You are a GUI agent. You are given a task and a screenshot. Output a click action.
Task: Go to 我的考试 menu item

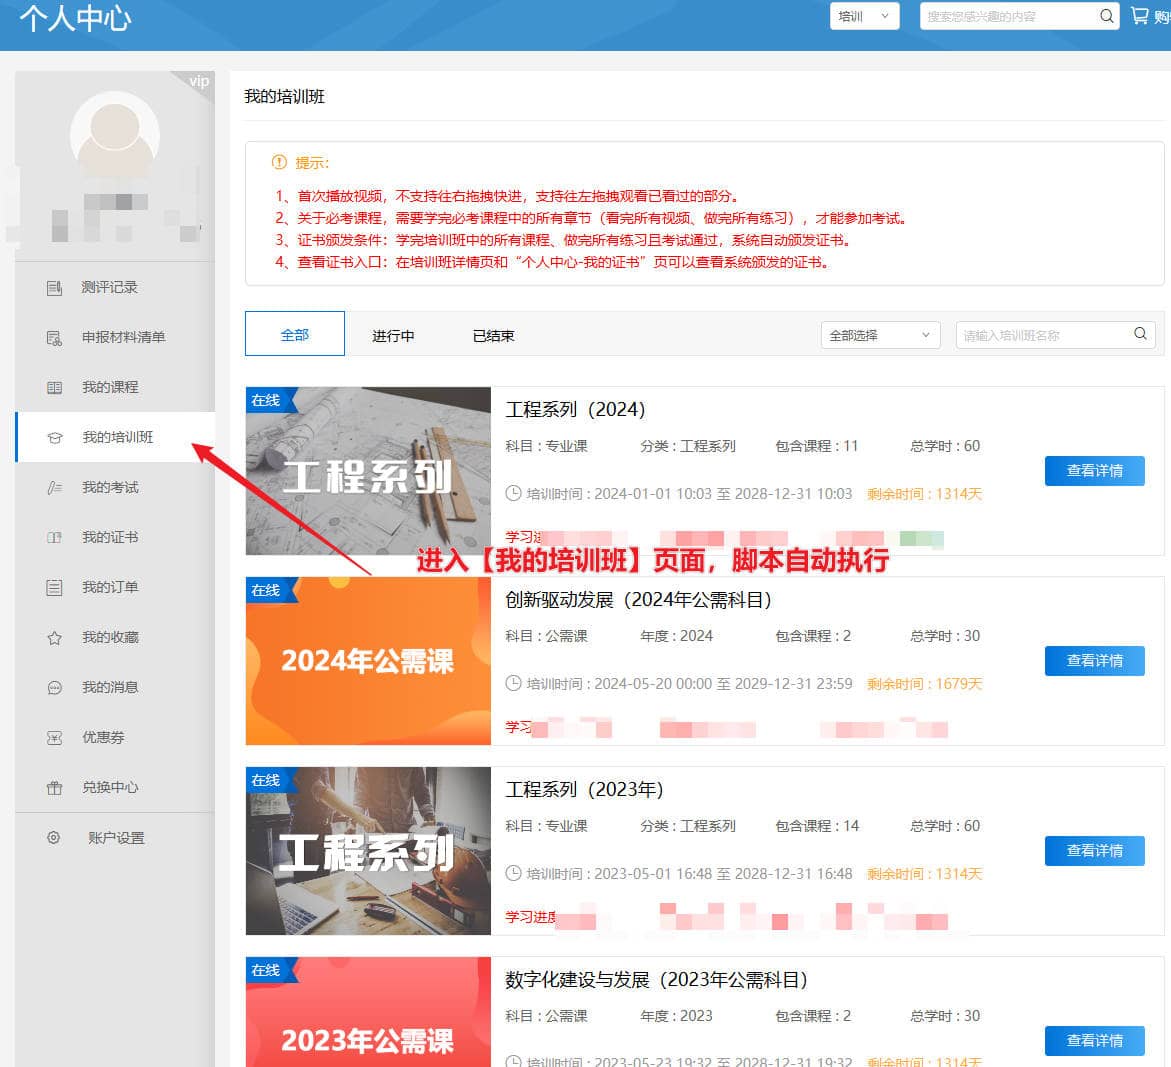(115, 488)
